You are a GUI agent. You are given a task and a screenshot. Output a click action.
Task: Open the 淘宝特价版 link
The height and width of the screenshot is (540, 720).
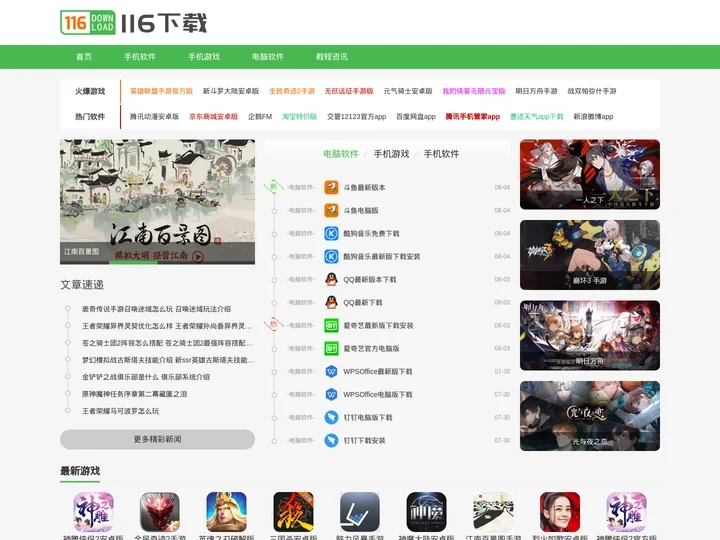pyautogui.click(x=299, y=116)
